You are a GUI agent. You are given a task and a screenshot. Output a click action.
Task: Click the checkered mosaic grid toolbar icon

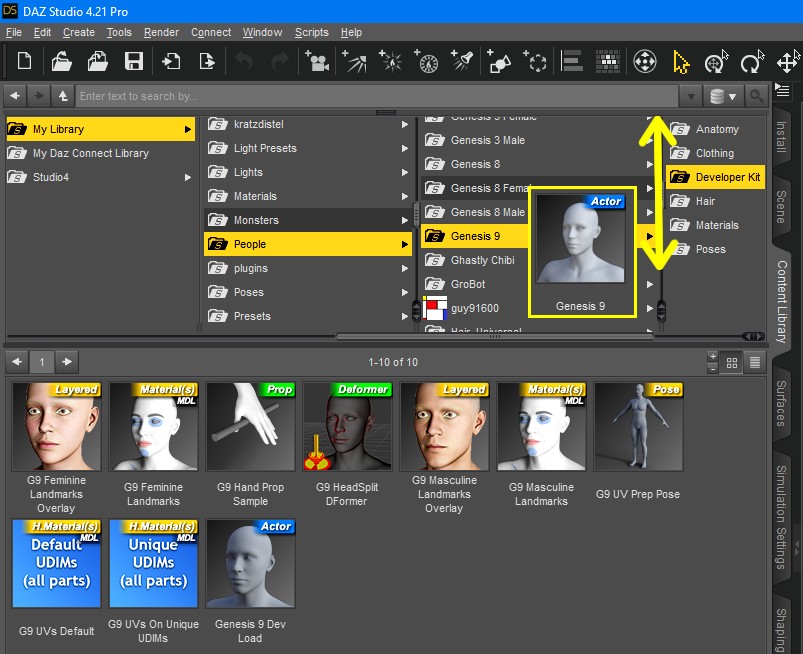click(x=608, y=62)
